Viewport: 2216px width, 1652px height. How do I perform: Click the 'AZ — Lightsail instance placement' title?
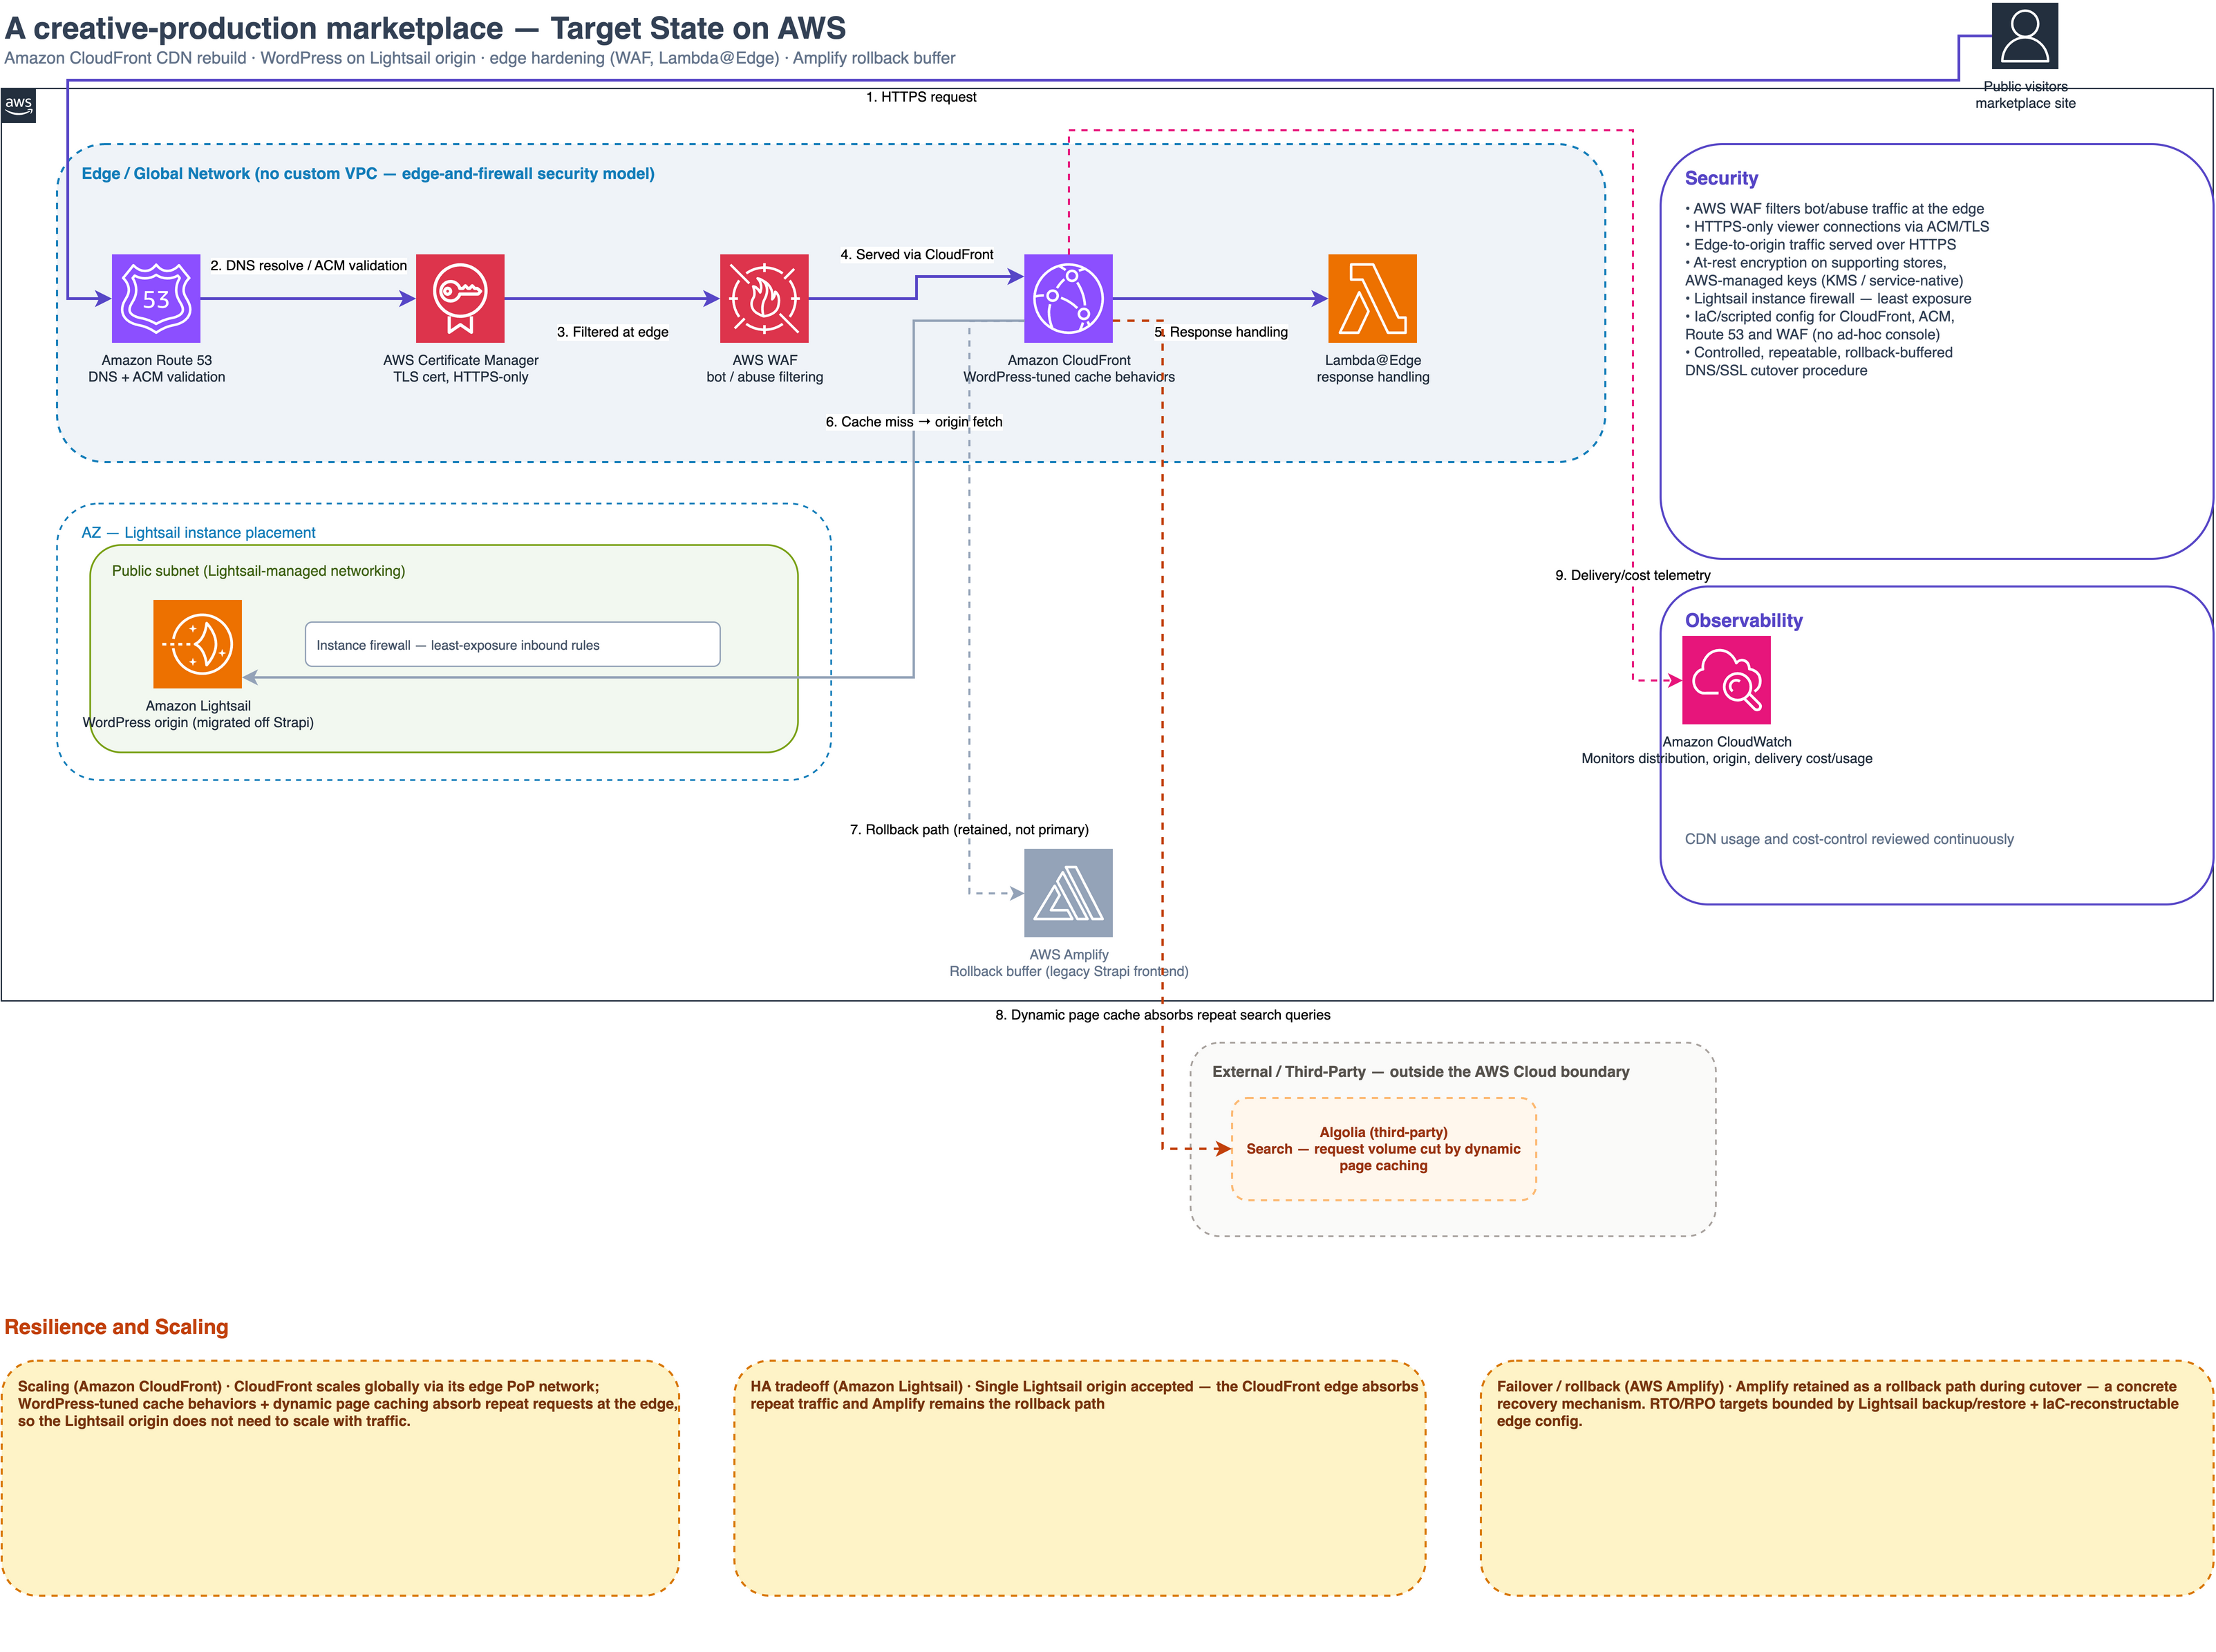point(198,533)
